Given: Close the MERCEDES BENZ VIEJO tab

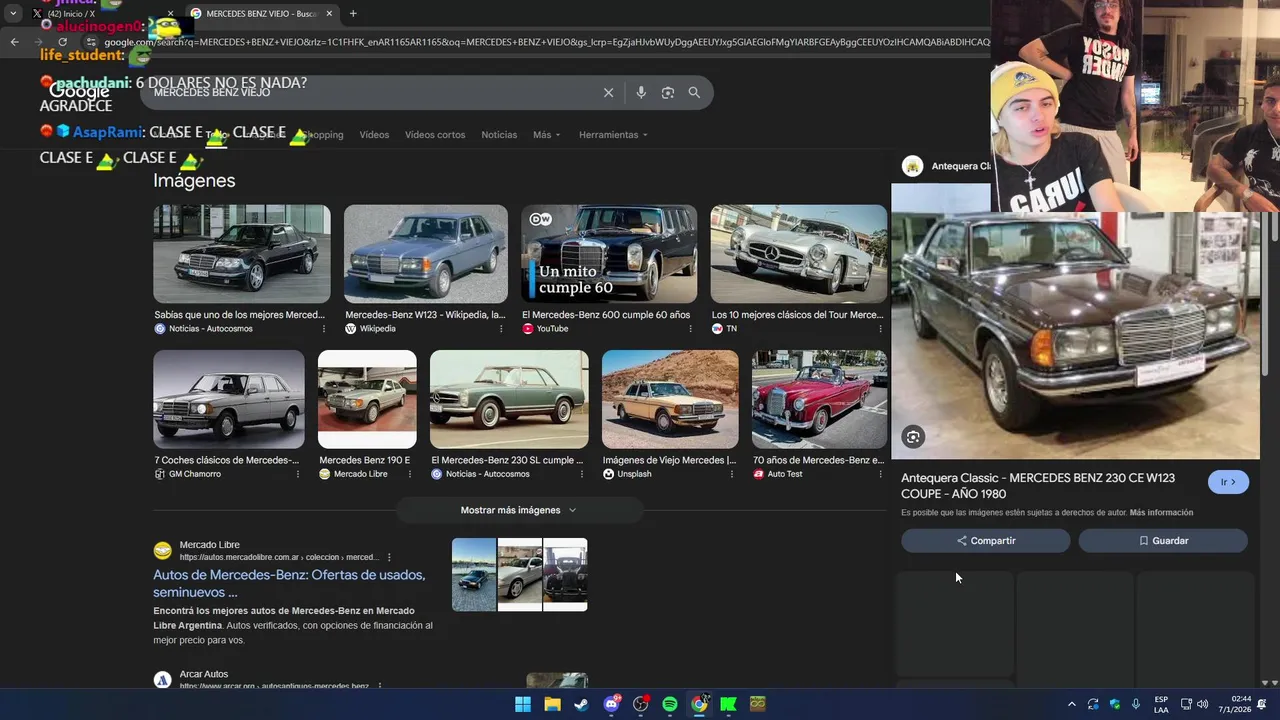Looking at the screenshot, I should coord(329,14).
